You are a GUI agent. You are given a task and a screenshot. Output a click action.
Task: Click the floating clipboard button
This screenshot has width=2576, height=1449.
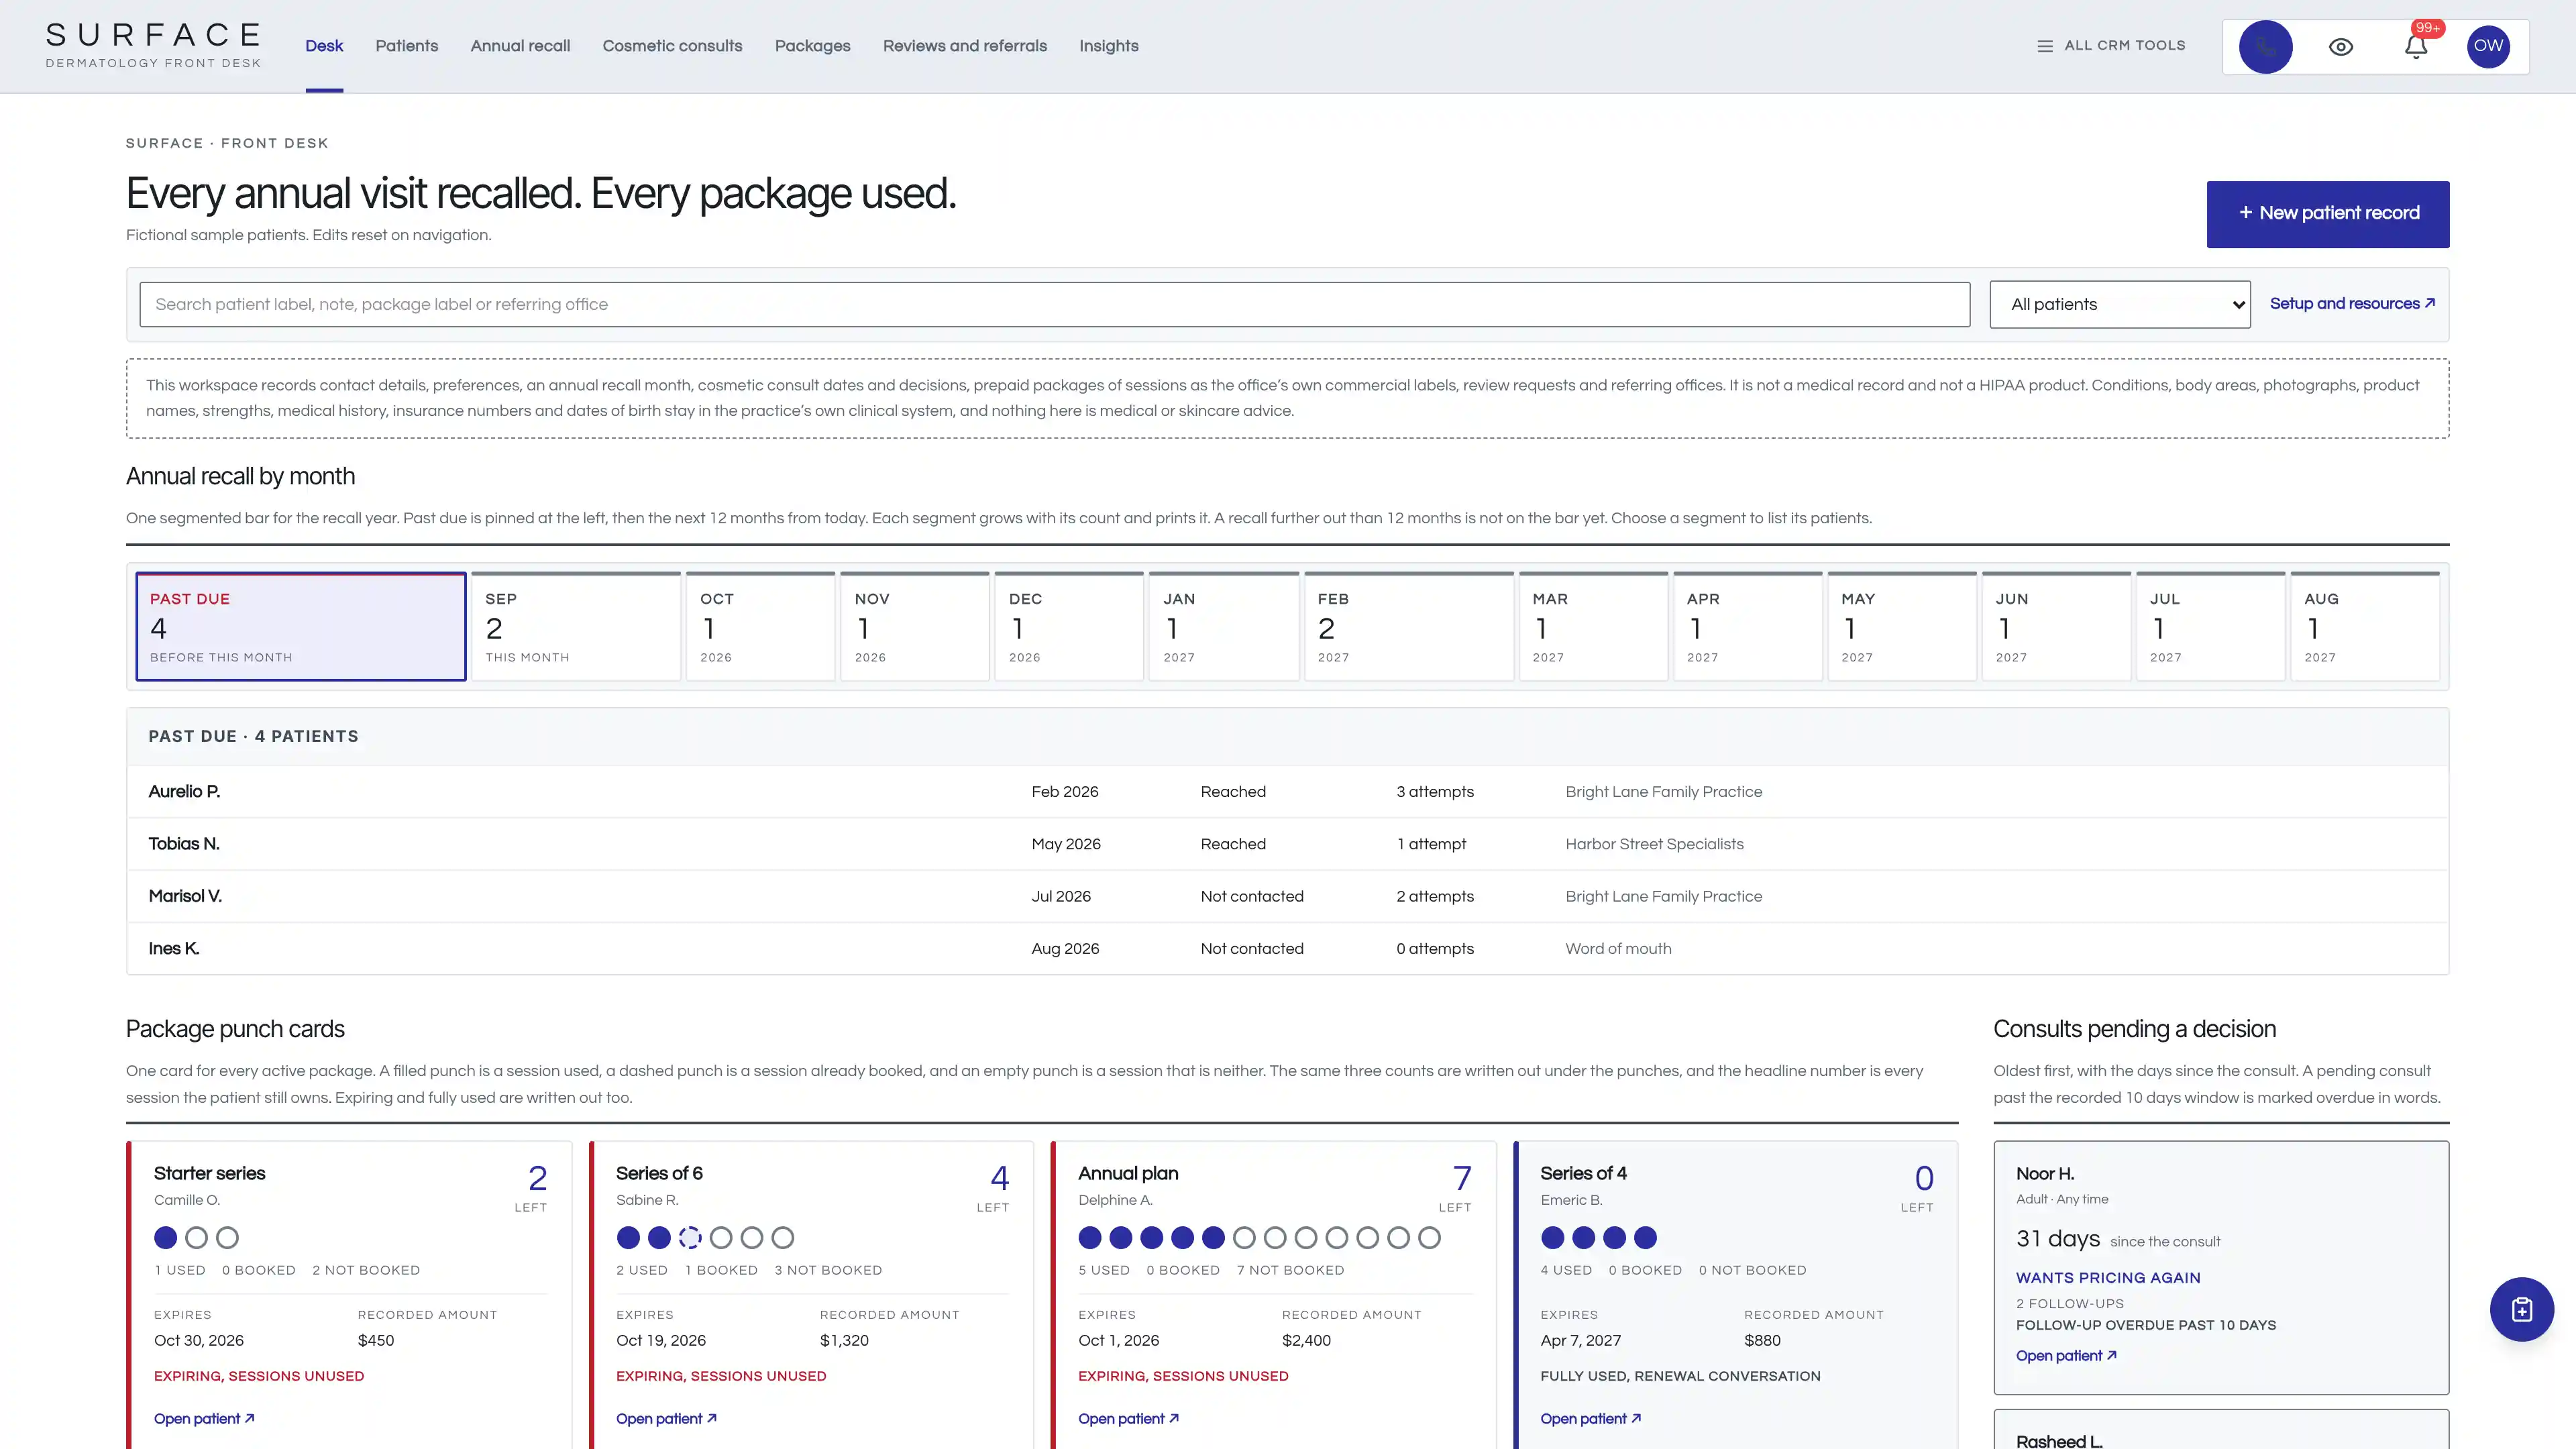(2521, 1309)
